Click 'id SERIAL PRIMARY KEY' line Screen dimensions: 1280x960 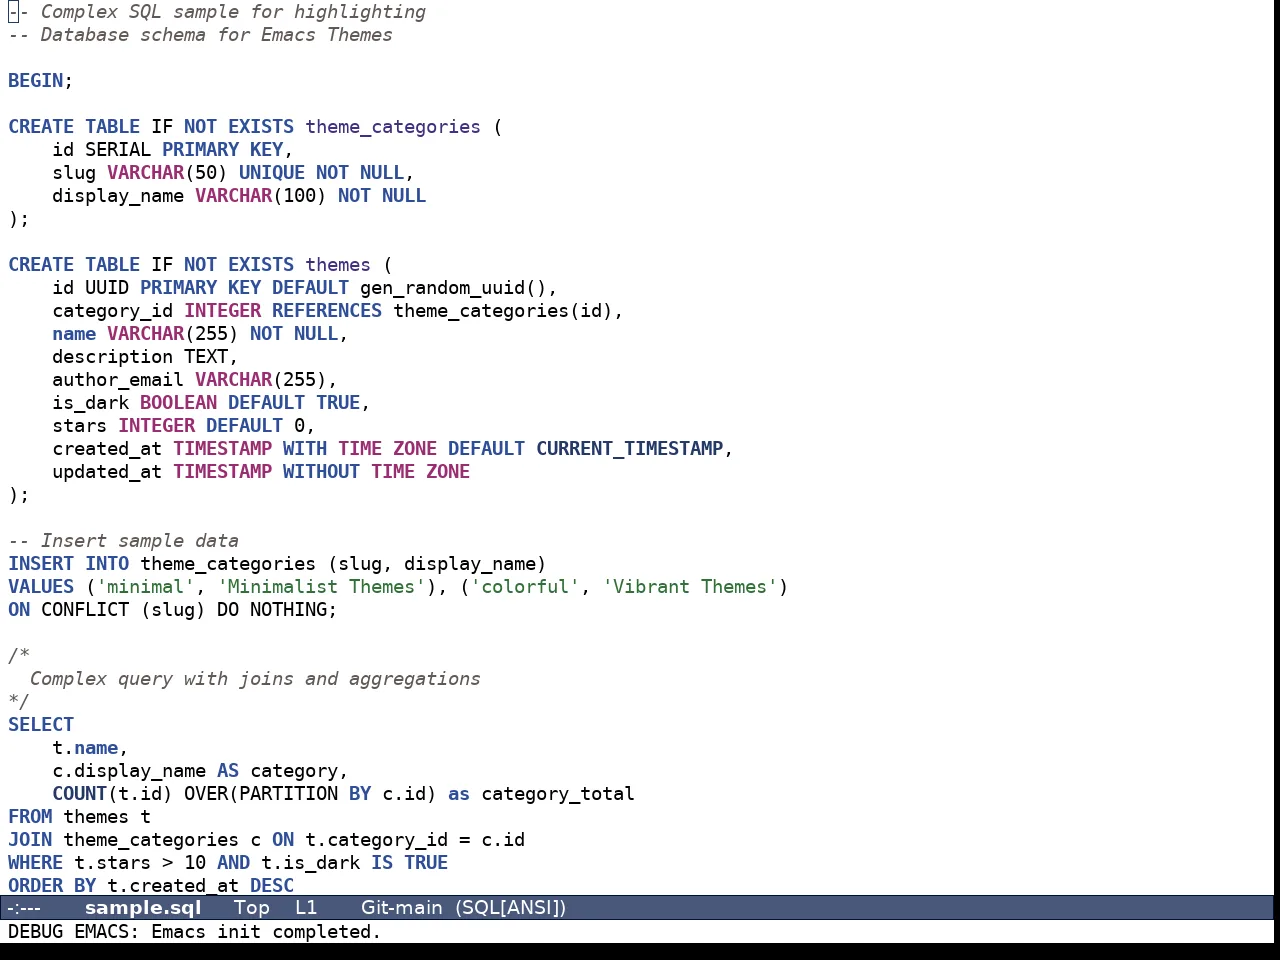tap(173, 150)
